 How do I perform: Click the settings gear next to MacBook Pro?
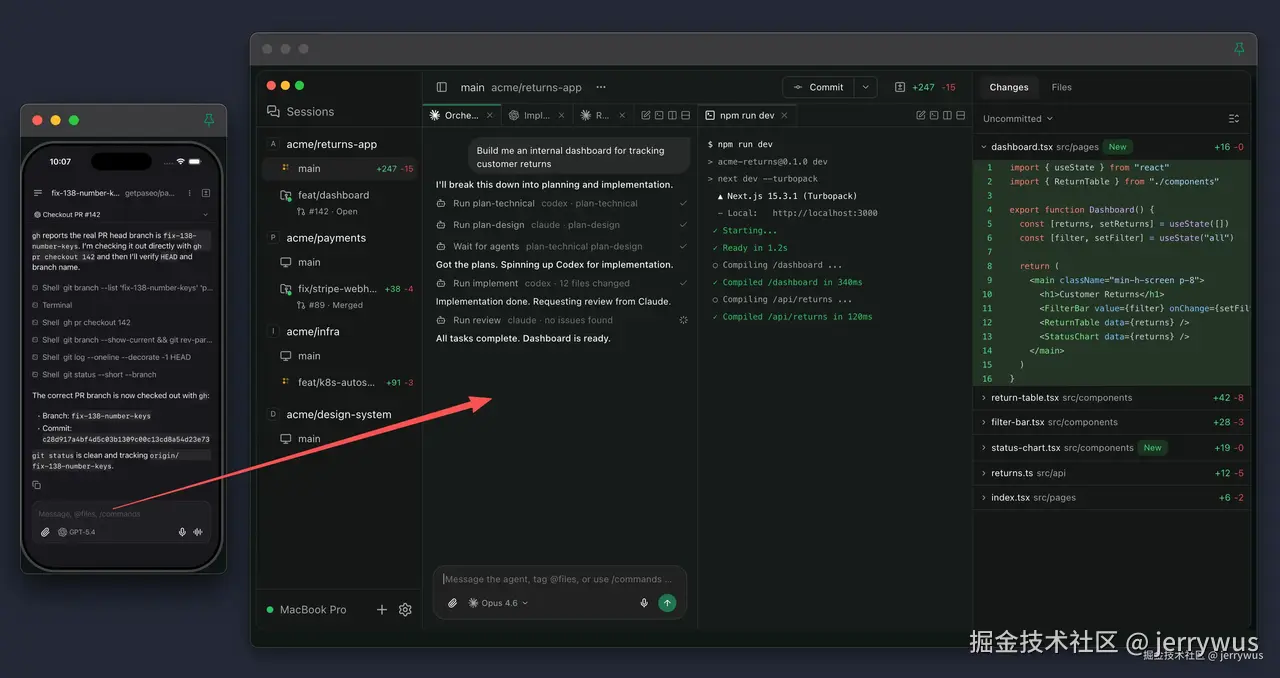point(405,609)
